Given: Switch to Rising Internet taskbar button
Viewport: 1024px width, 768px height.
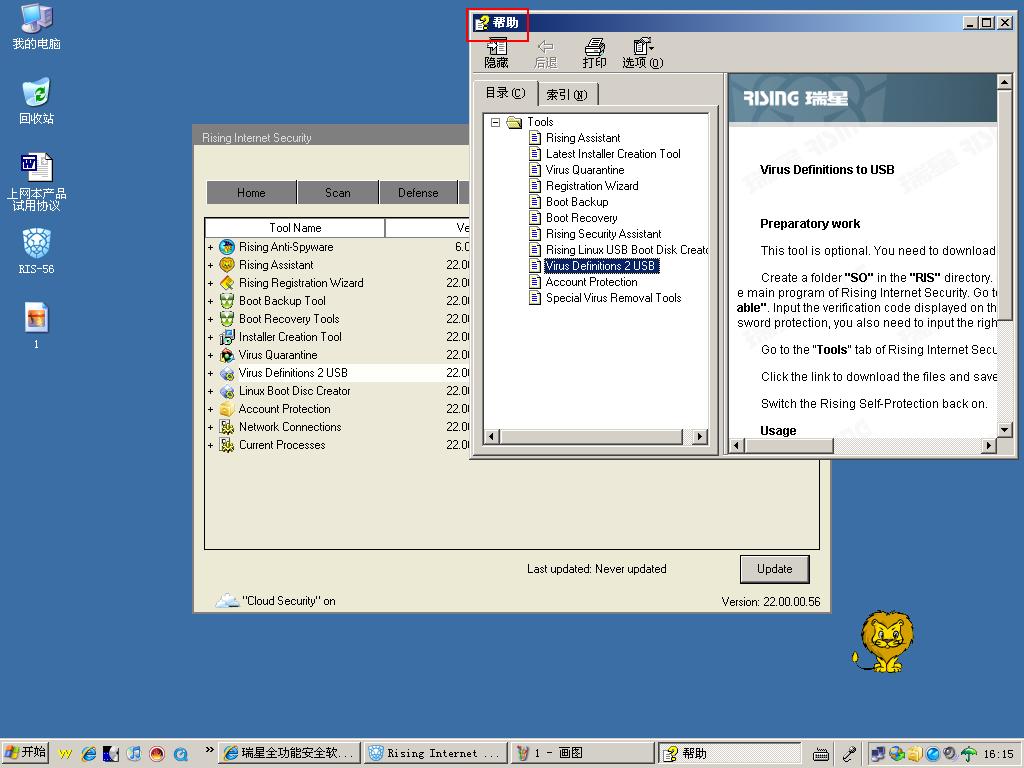Looking at the screenshot, I should pos(436,753).
